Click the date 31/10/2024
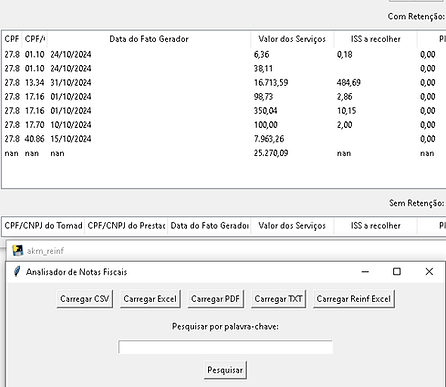446x387 pixels. pyautogui.click(x=71, y=82)
